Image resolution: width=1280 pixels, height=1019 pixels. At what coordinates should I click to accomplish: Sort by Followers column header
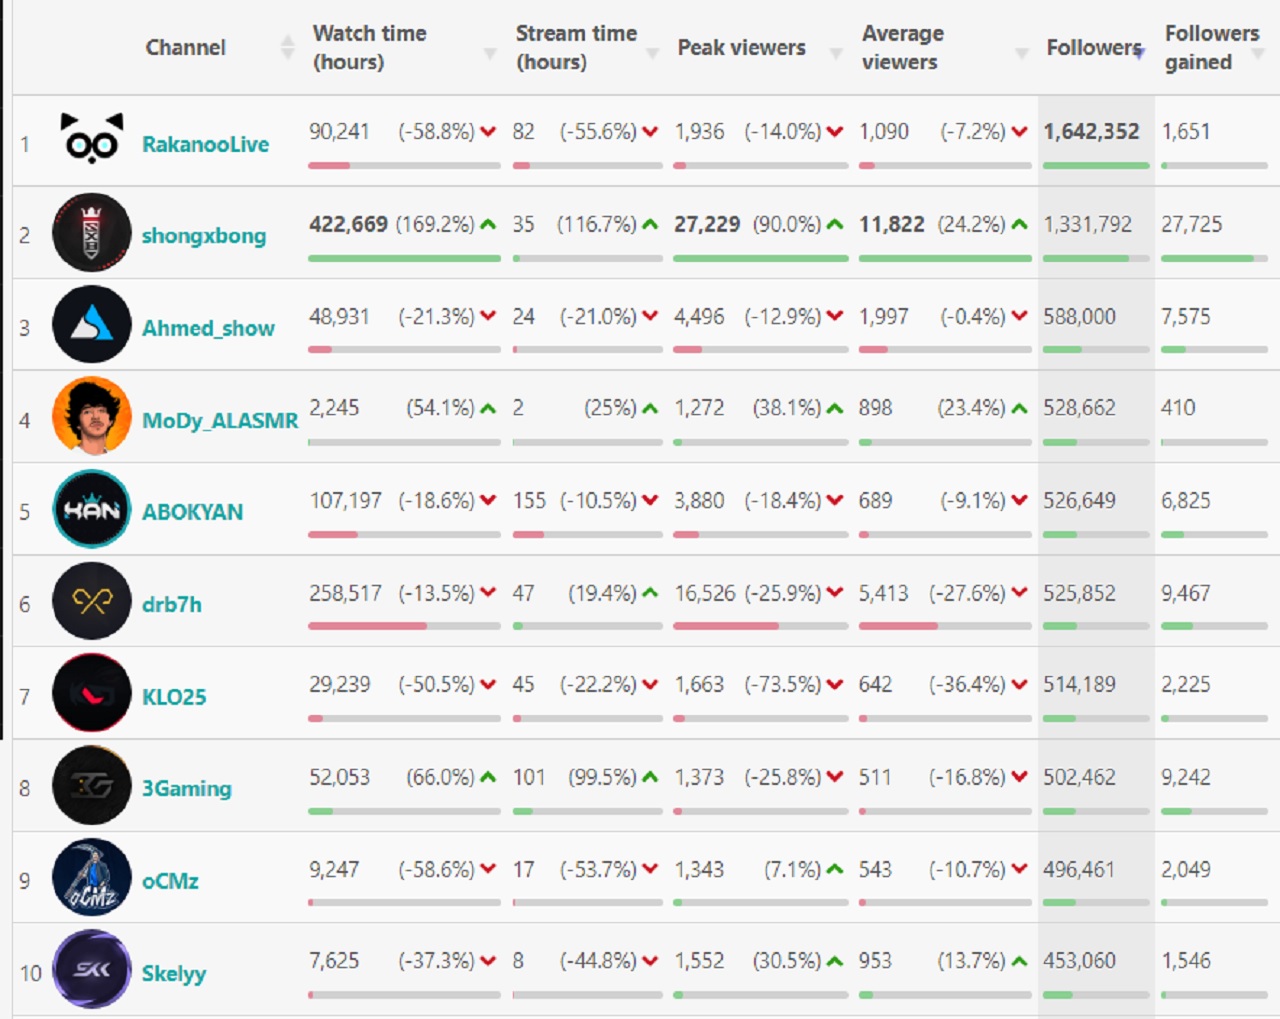(1093, 47)
